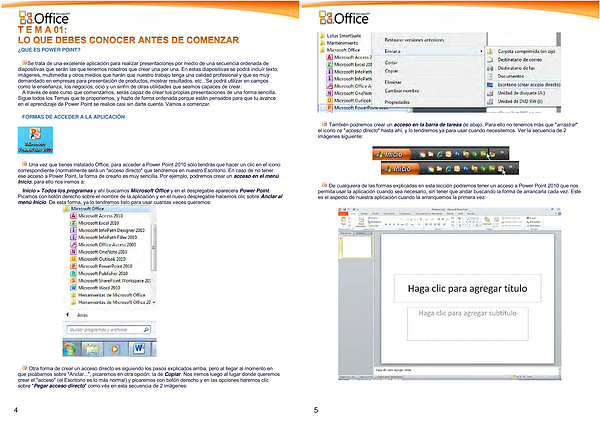
Task: Launch Microsoft Word 2010 from the programs list
Action: [x=95, y=288]
